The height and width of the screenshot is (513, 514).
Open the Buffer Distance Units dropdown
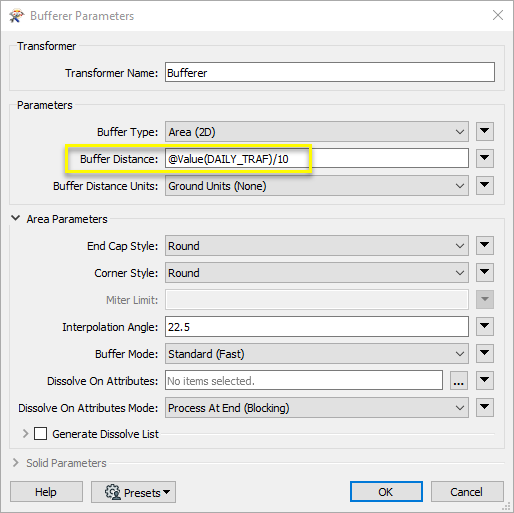coord(317,186)
